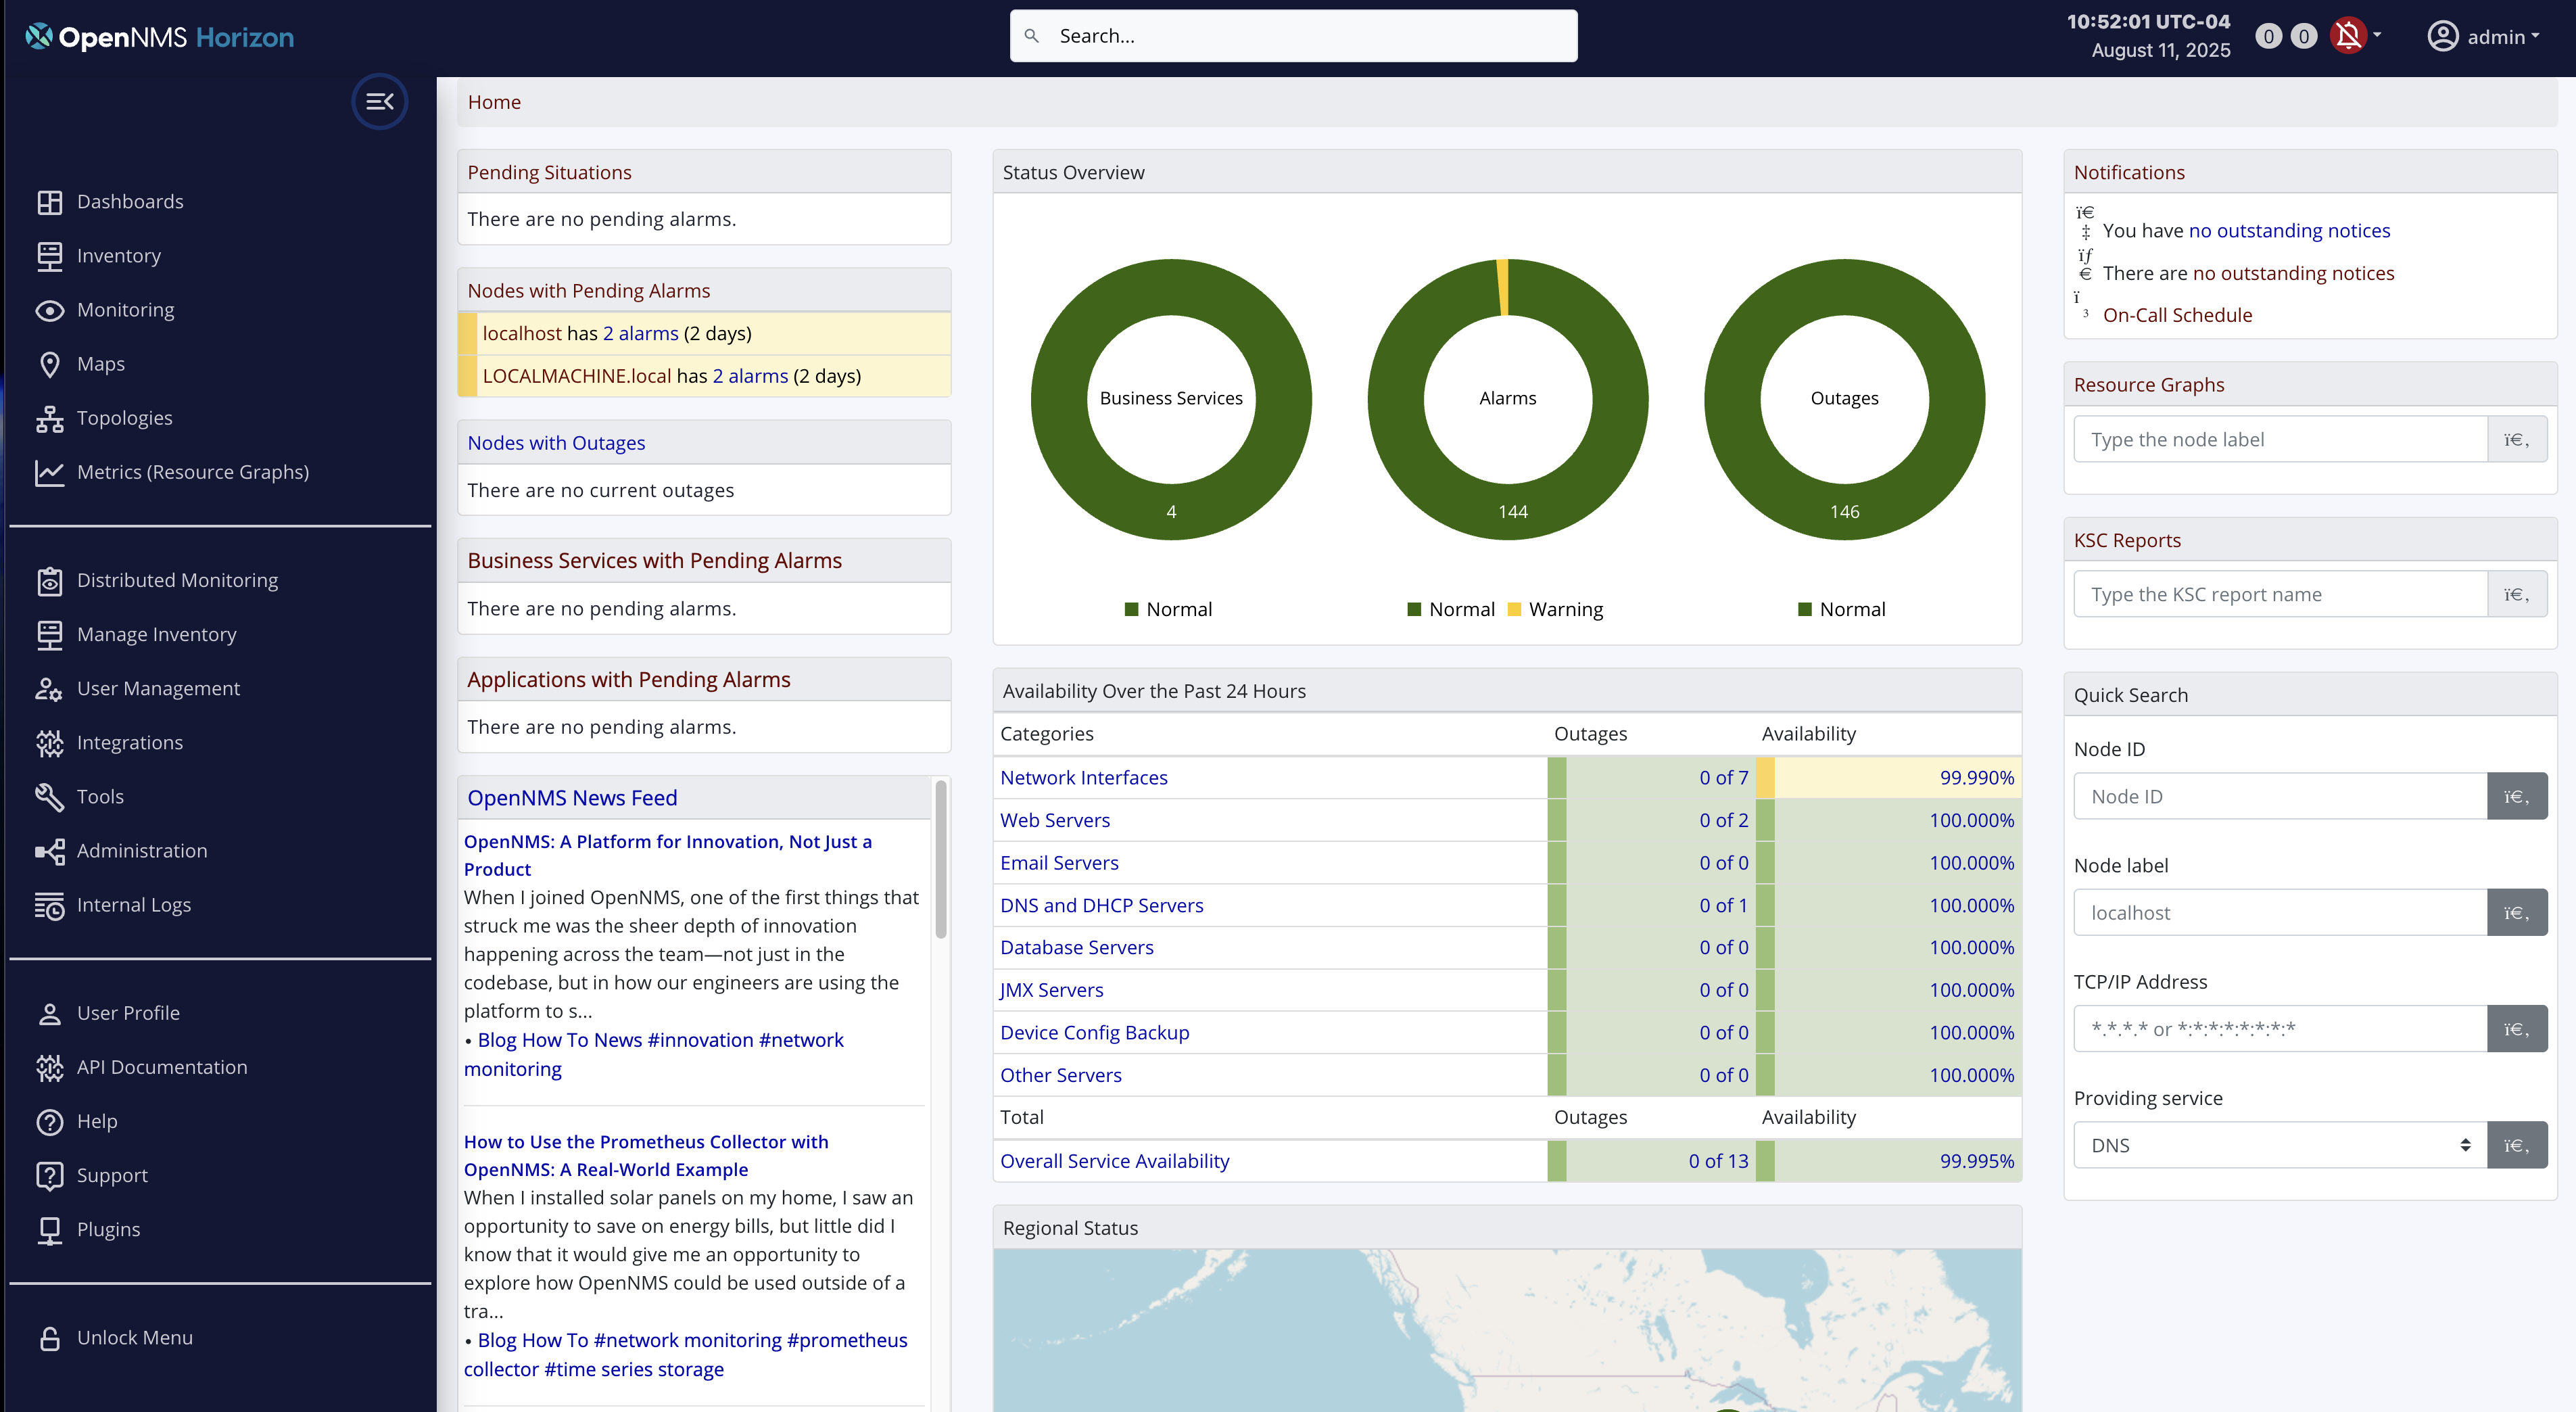
Task: Collapse the sidebar navigation menu
Action: click(x=380, y=101)
